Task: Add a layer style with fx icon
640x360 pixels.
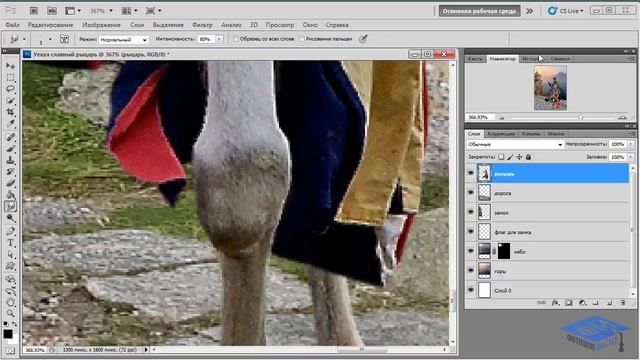Action: (555, 303)
